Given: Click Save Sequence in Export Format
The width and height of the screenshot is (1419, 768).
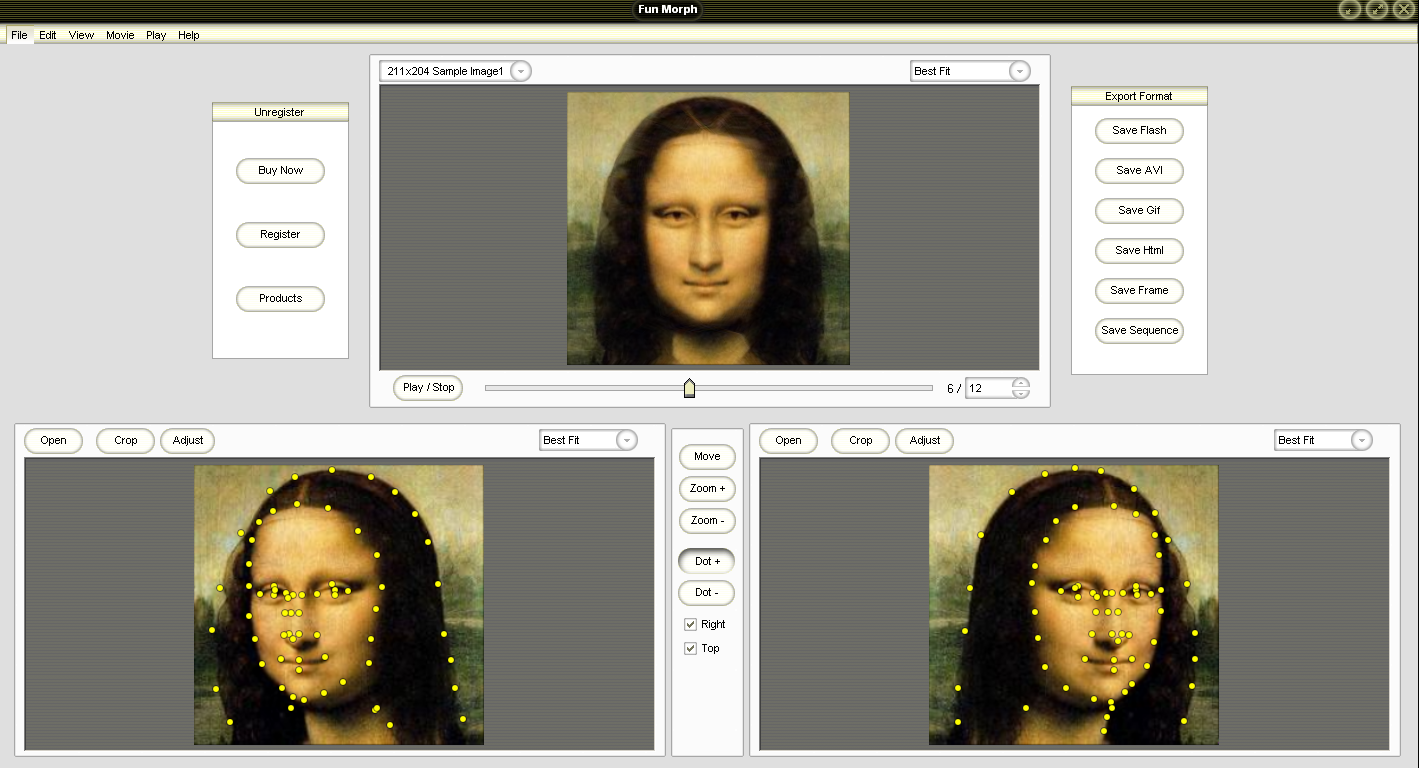Looking at the screenshot, I should click(x=1139, y=331).
